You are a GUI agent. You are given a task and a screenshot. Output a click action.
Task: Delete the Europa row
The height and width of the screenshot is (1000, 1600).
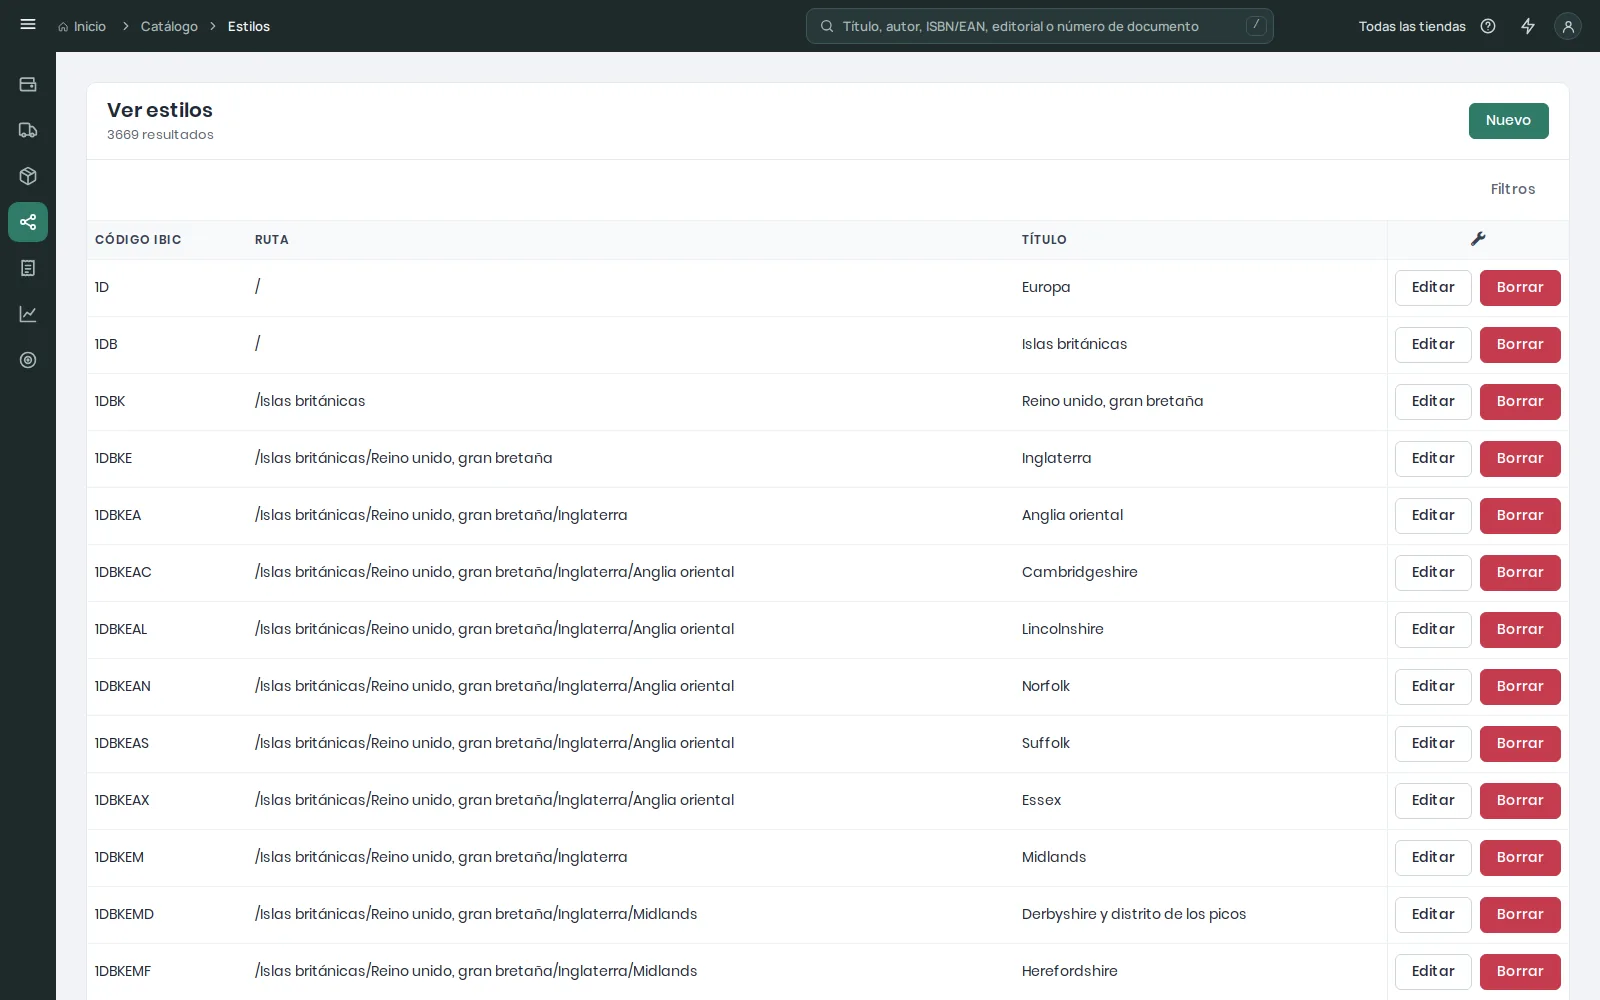pyautogui.click(x=1520, y=288)
